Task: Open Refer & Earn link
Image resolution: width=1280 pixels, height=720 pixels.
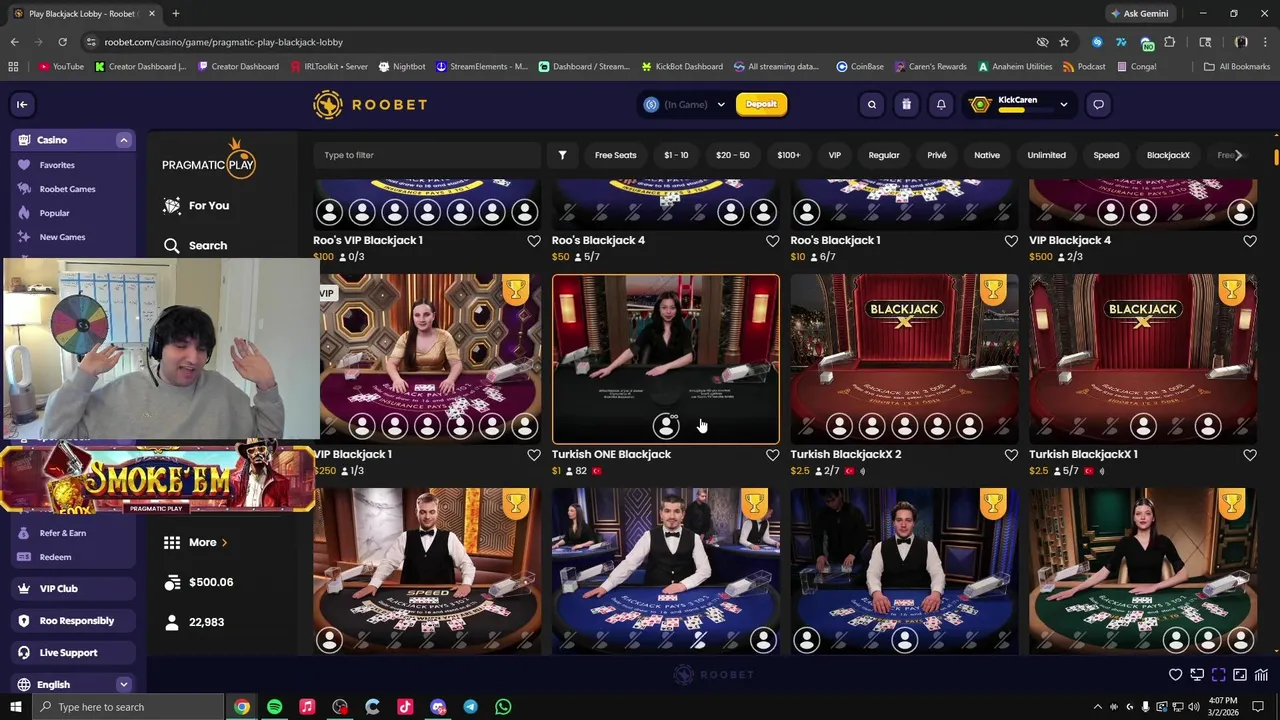Action: [x=62, y=533]
